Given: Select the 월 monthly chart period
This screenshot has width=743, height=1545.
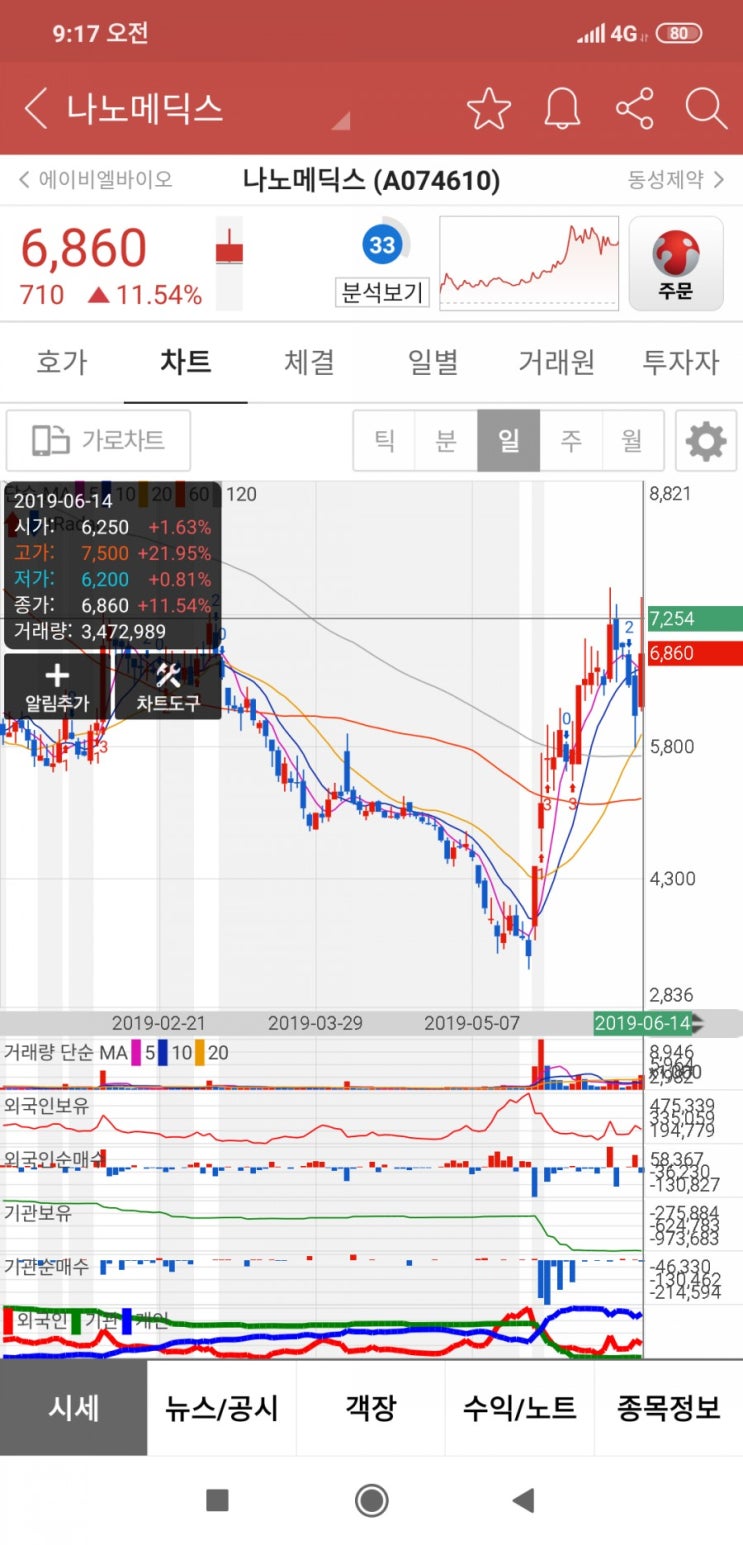Looking at the screenshot, I should [x=631, y=440].
